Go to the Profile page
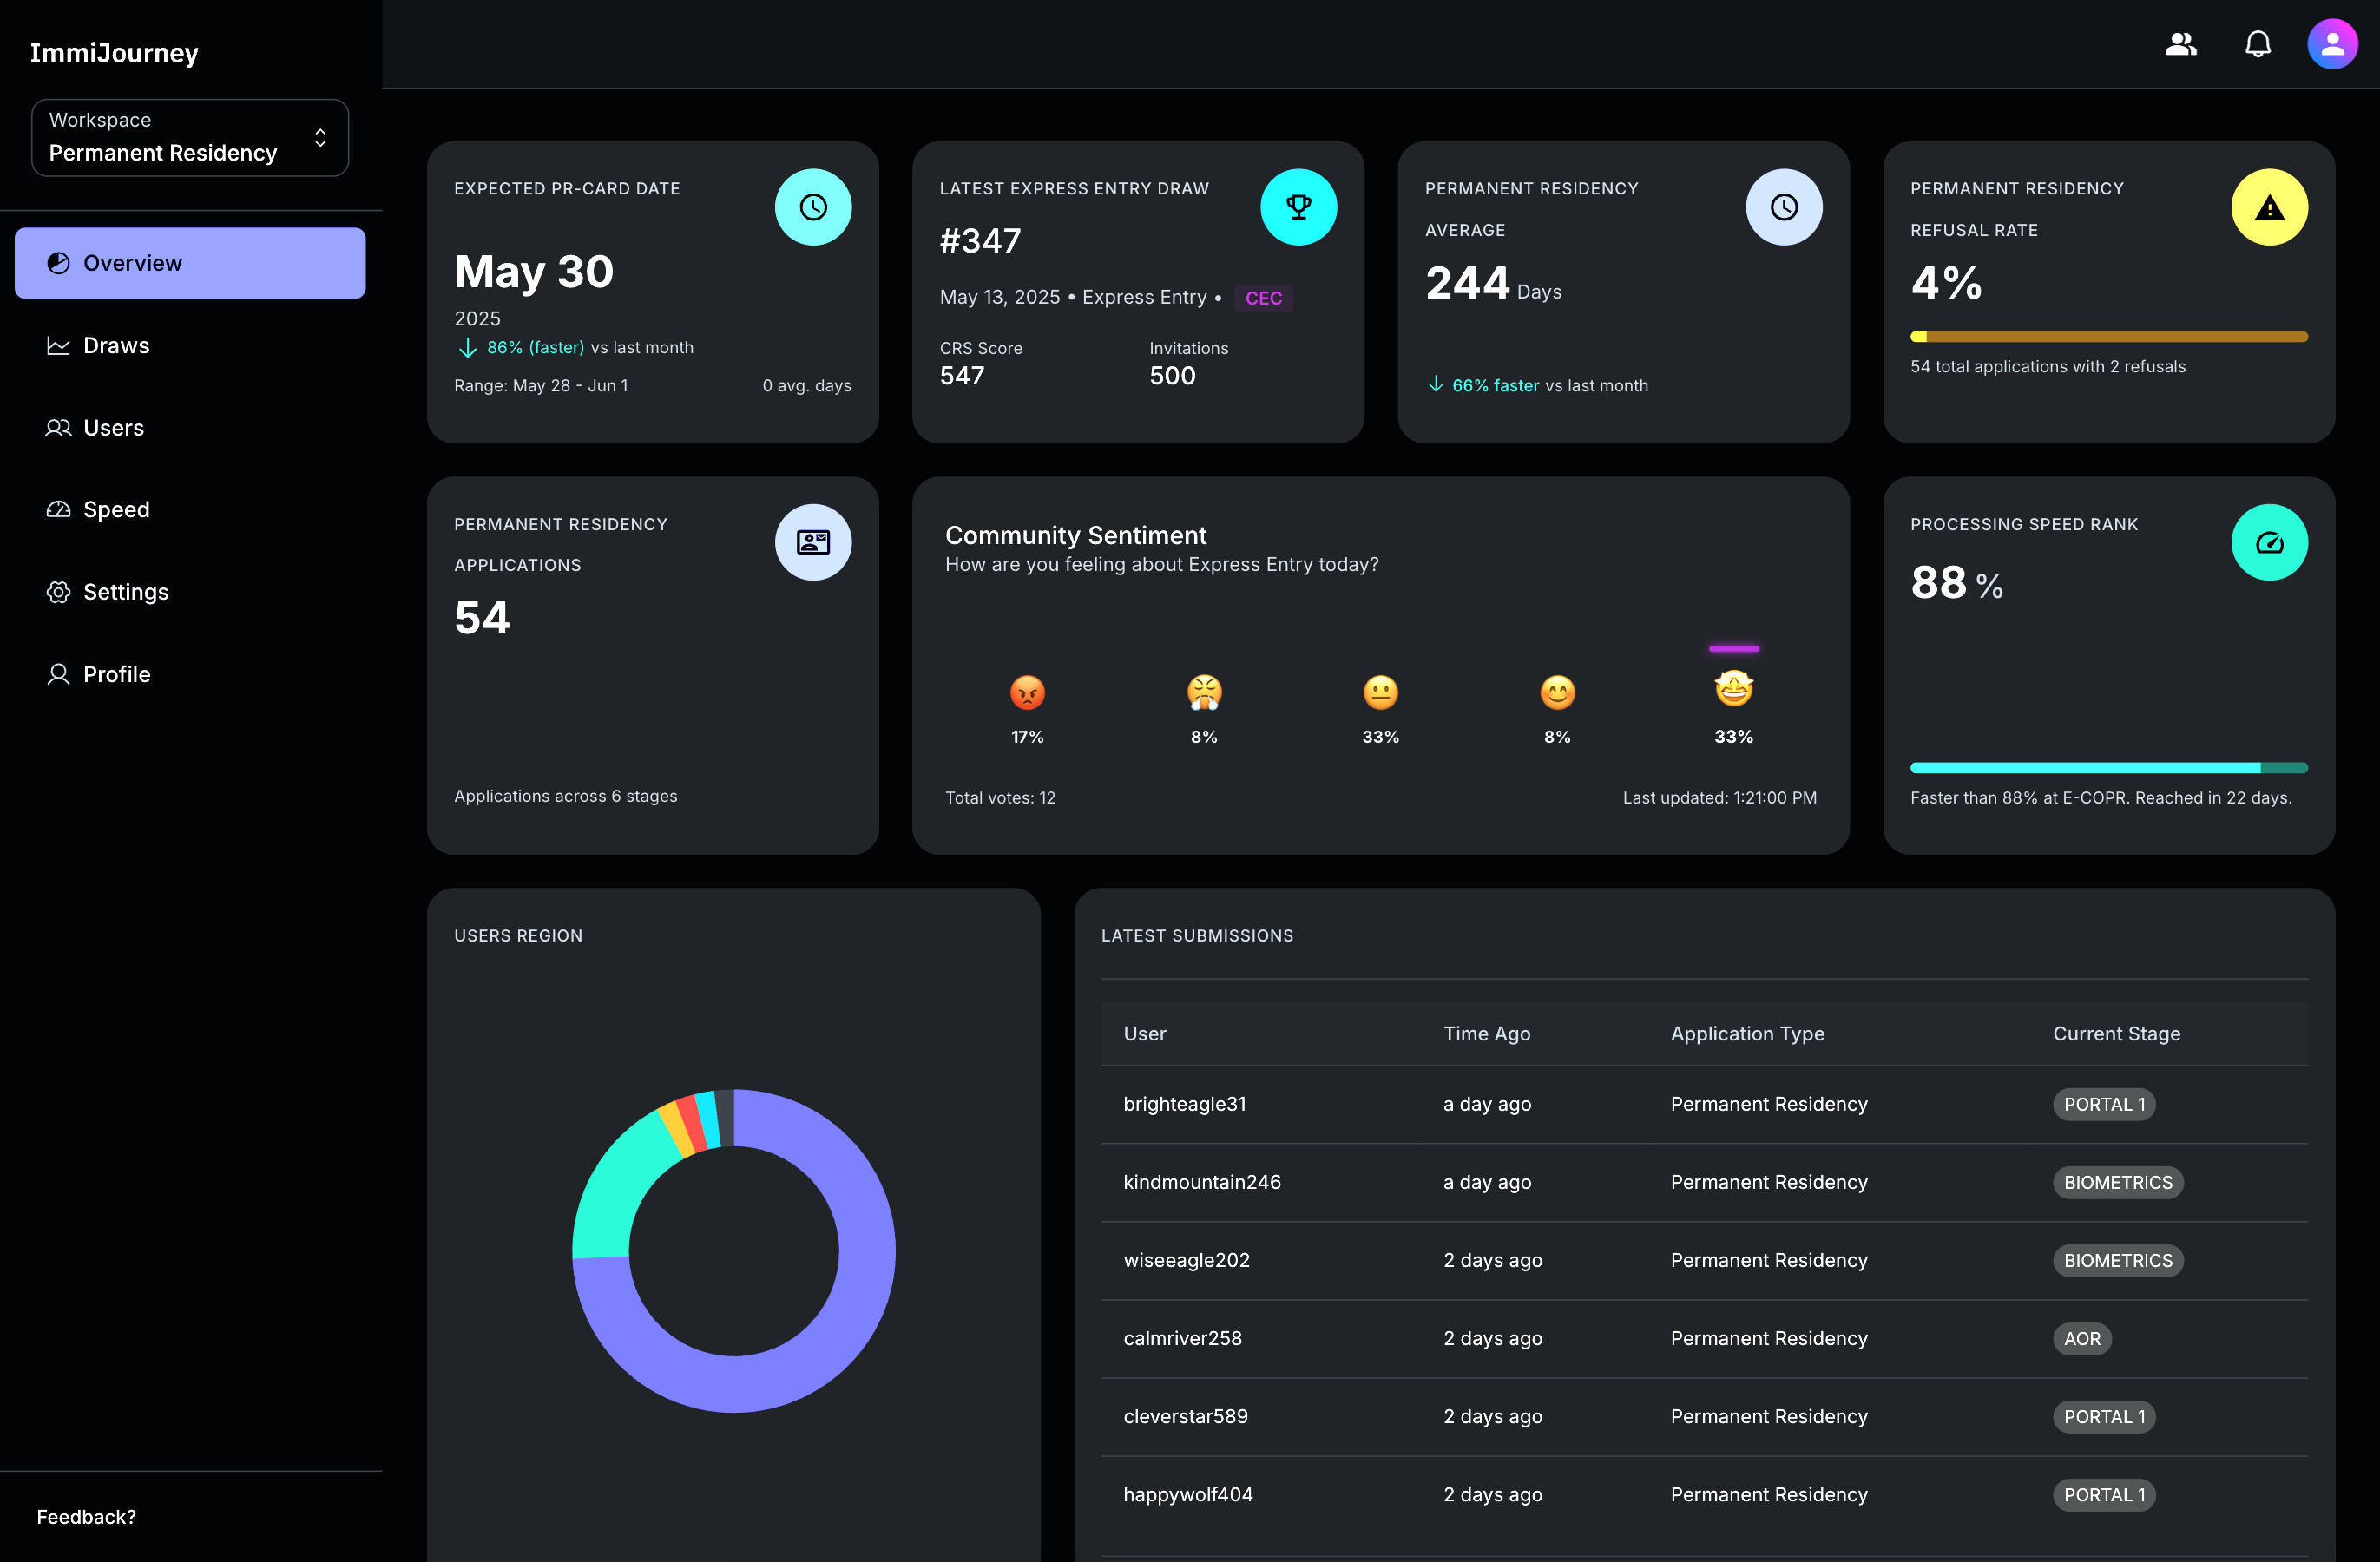This screenshot has width=2380, height=1562. click(116, 673)
